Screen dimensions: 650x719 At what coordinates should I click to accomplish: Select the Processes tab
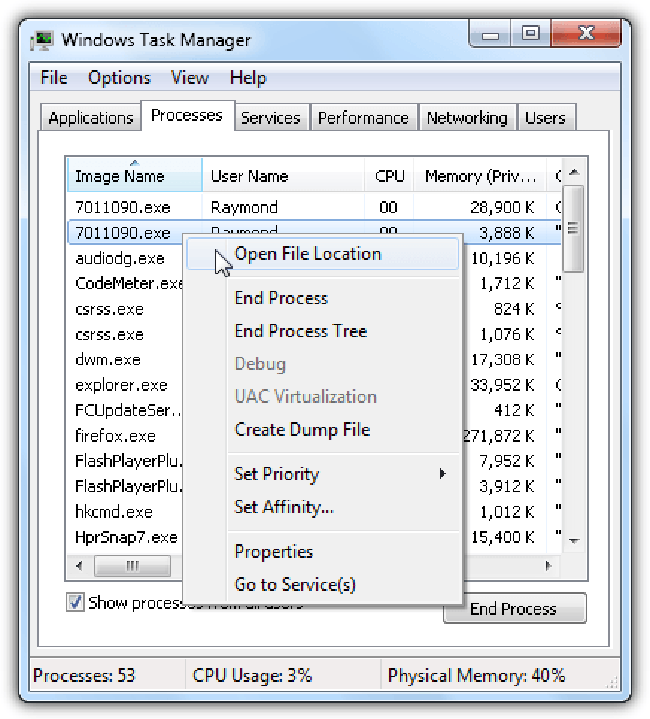pyautogui.click(x=187, y=115)
